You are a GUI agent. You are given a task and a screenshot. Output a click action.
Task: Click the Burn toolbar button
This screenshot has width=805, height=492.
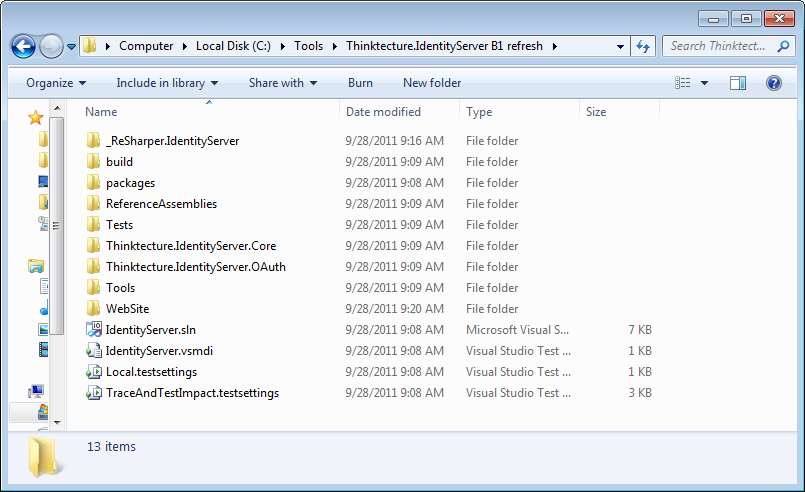click(360, 83)
